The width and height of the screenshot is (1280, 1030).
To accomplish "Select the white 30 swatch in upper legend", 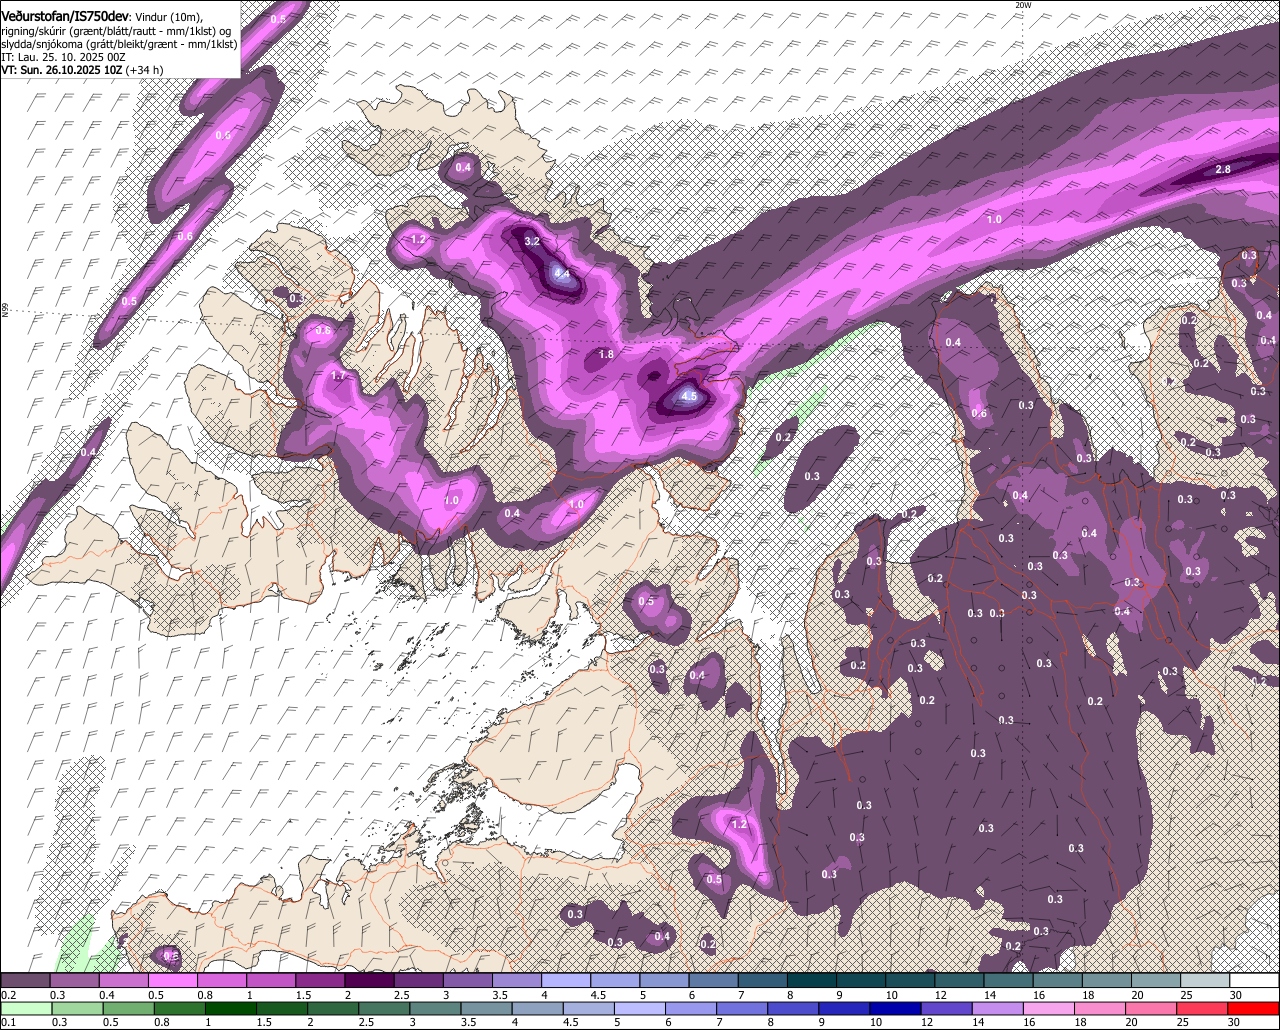I will coord(1255,980).
